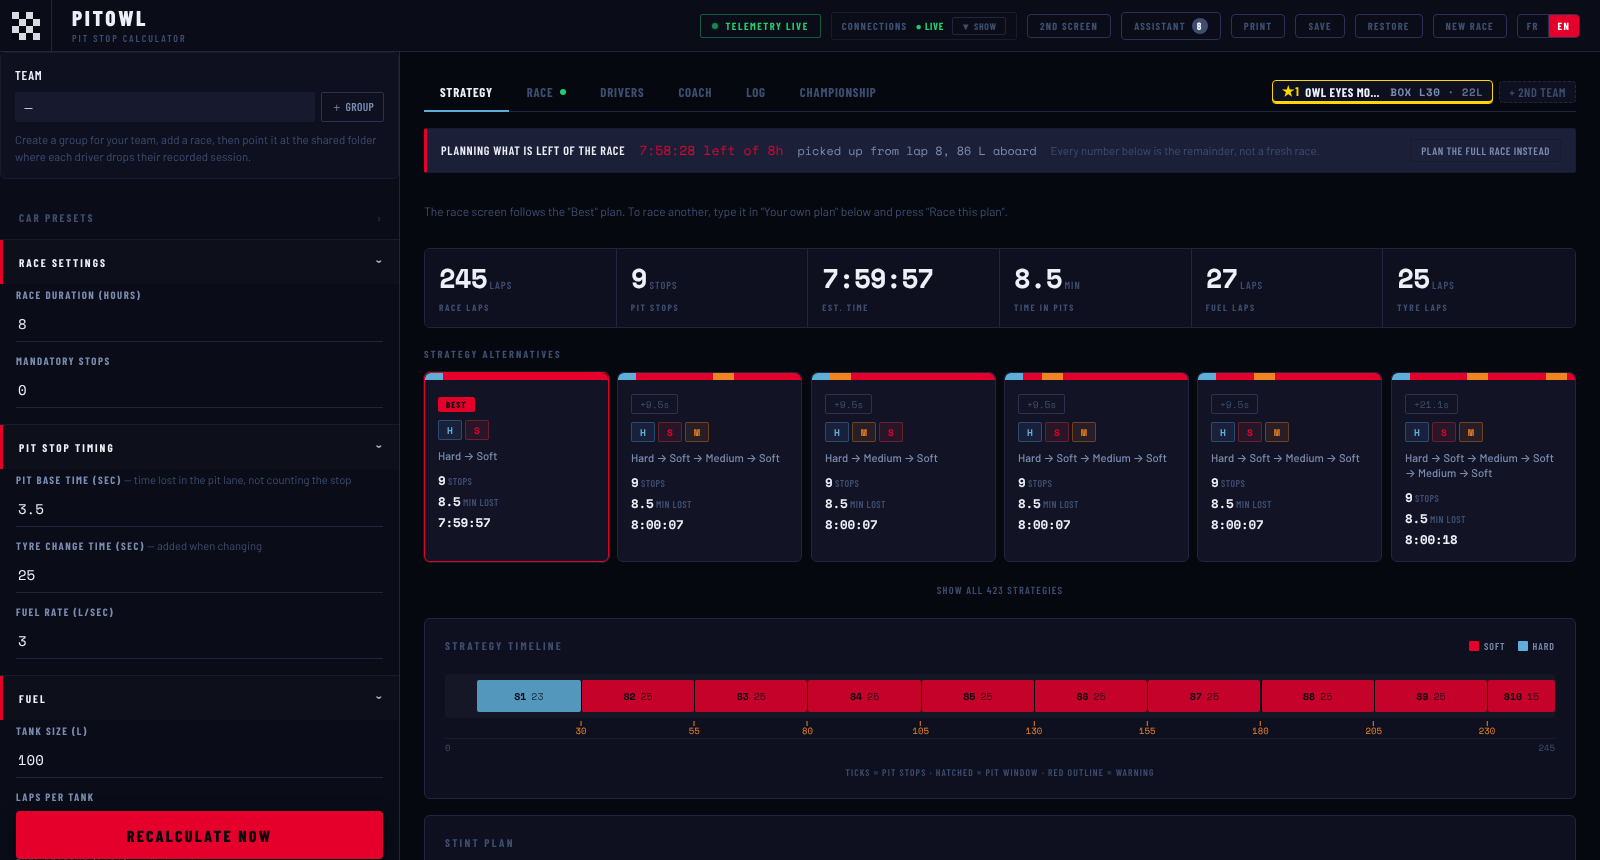
Task: Click the 8.5 min Time In Pits stat
Action: point(1095,288)
